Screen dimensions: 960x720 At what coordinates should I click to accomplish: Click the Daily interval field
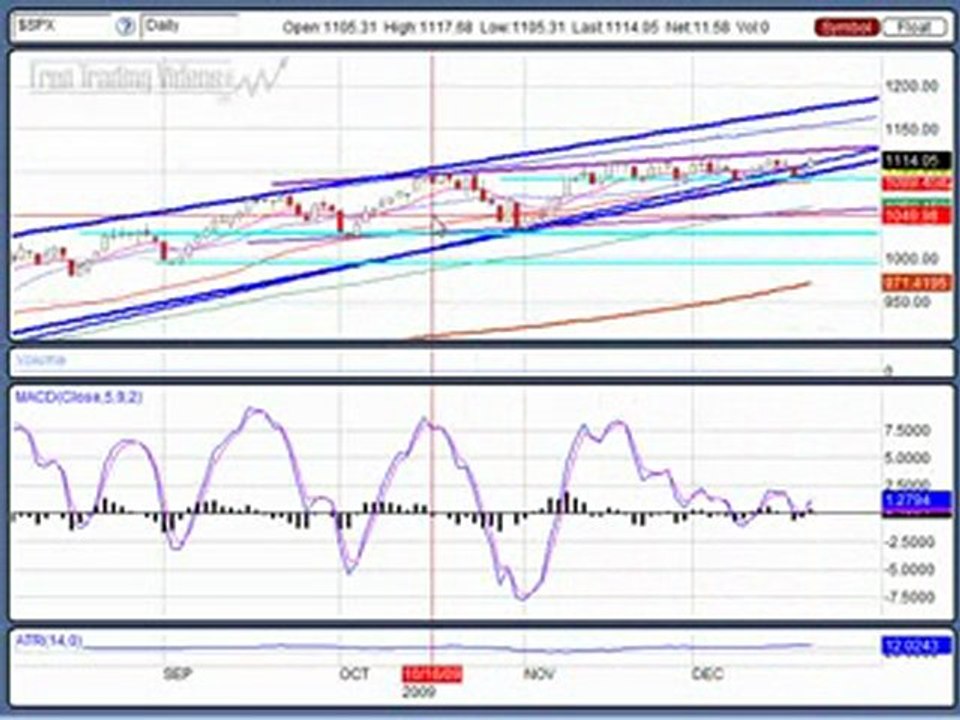click(189, 26)
